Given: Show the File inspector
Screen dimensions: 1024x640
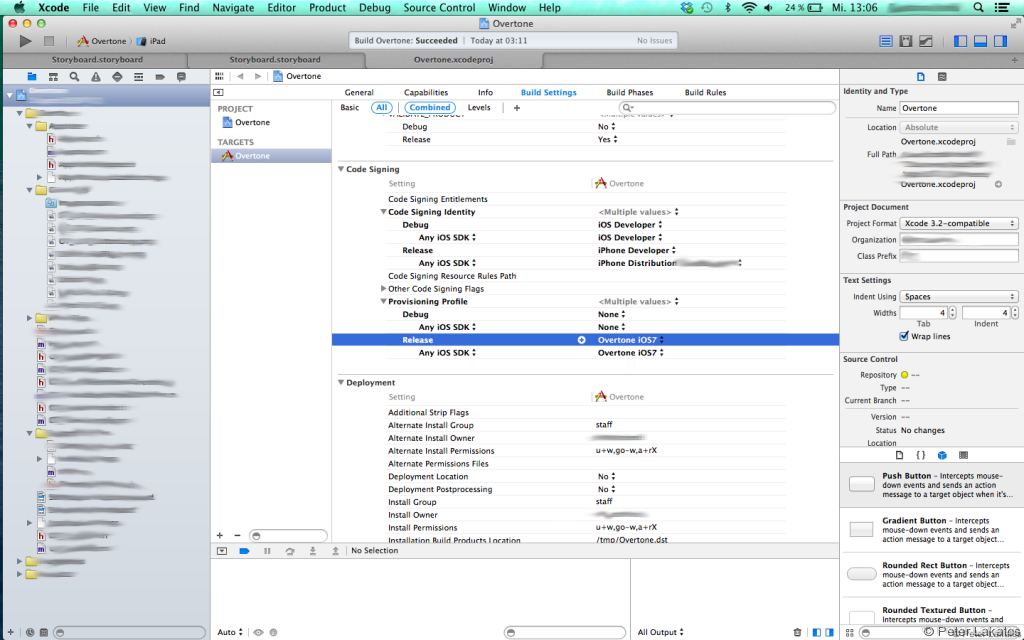Looking at the screenshot, I should tap(921, 76).
